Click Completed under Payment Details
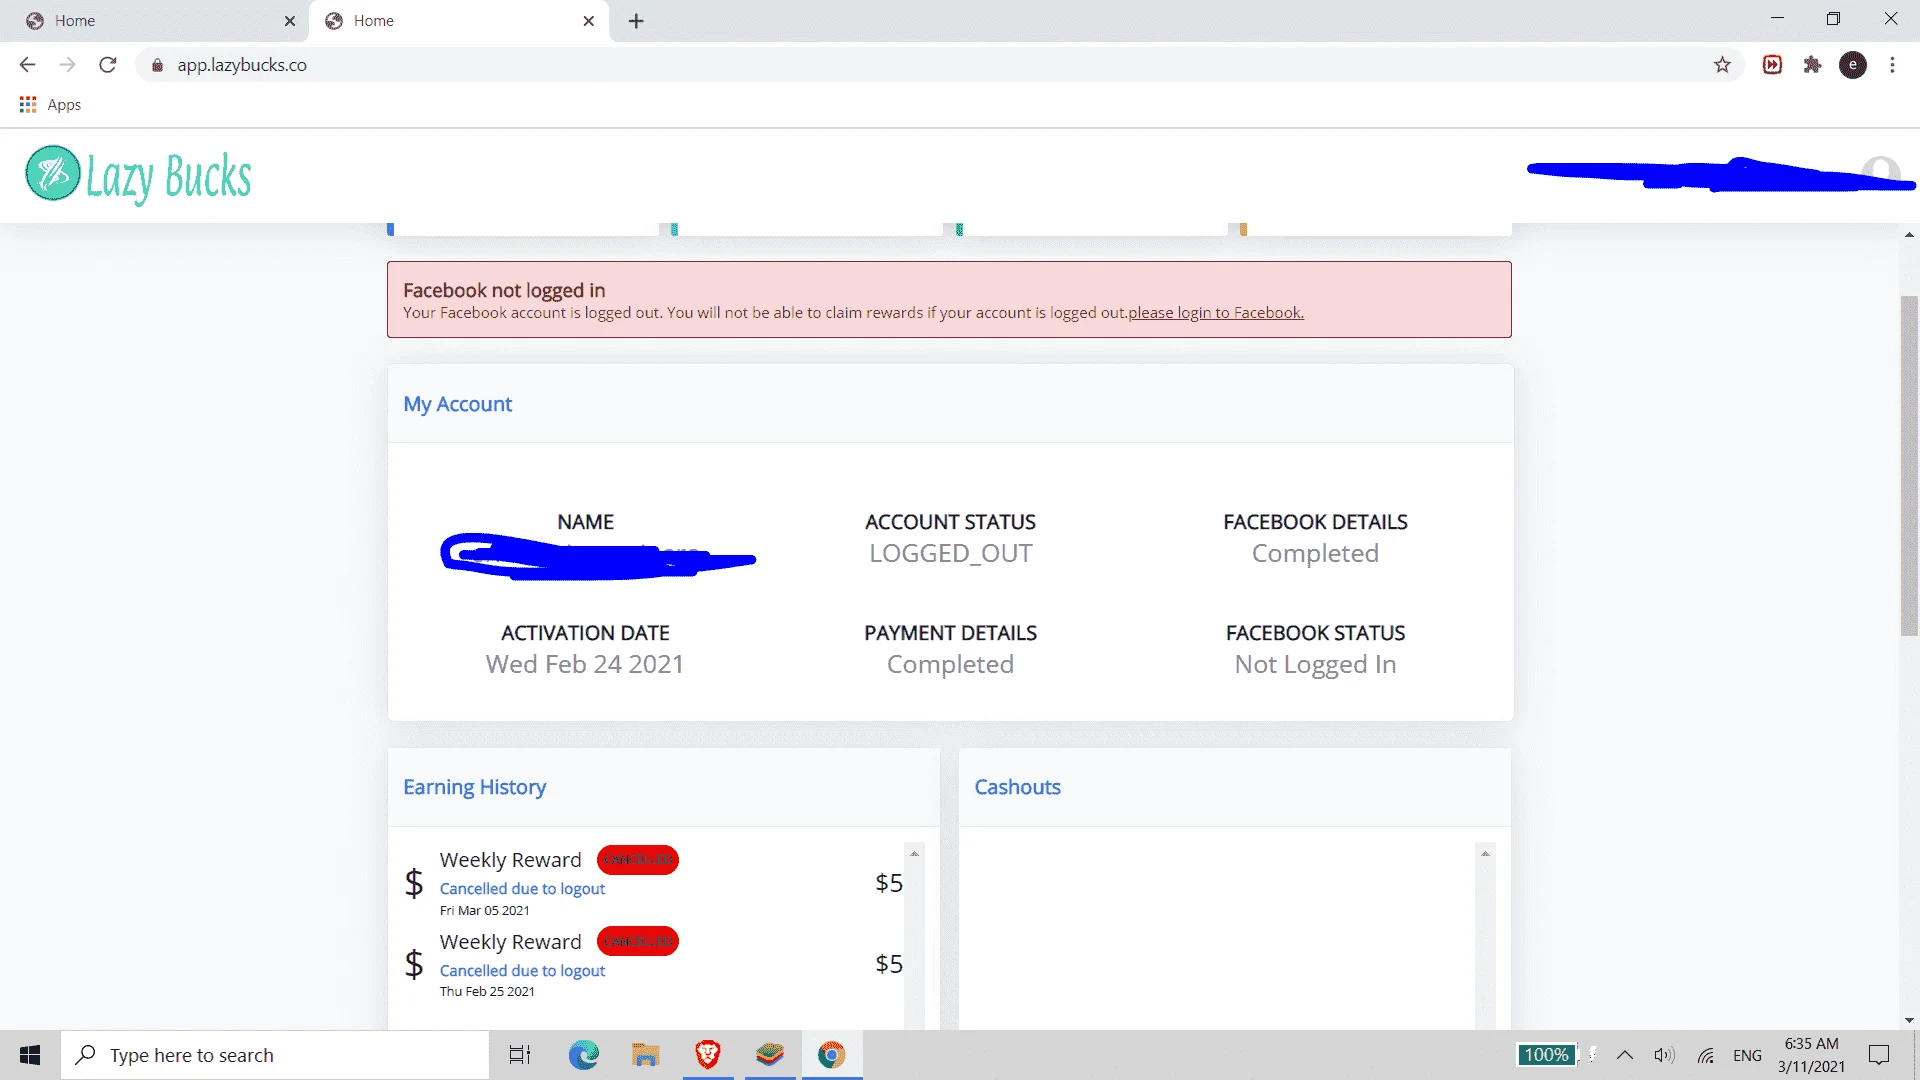The image size is (1920, 1080). click(950, 664)
